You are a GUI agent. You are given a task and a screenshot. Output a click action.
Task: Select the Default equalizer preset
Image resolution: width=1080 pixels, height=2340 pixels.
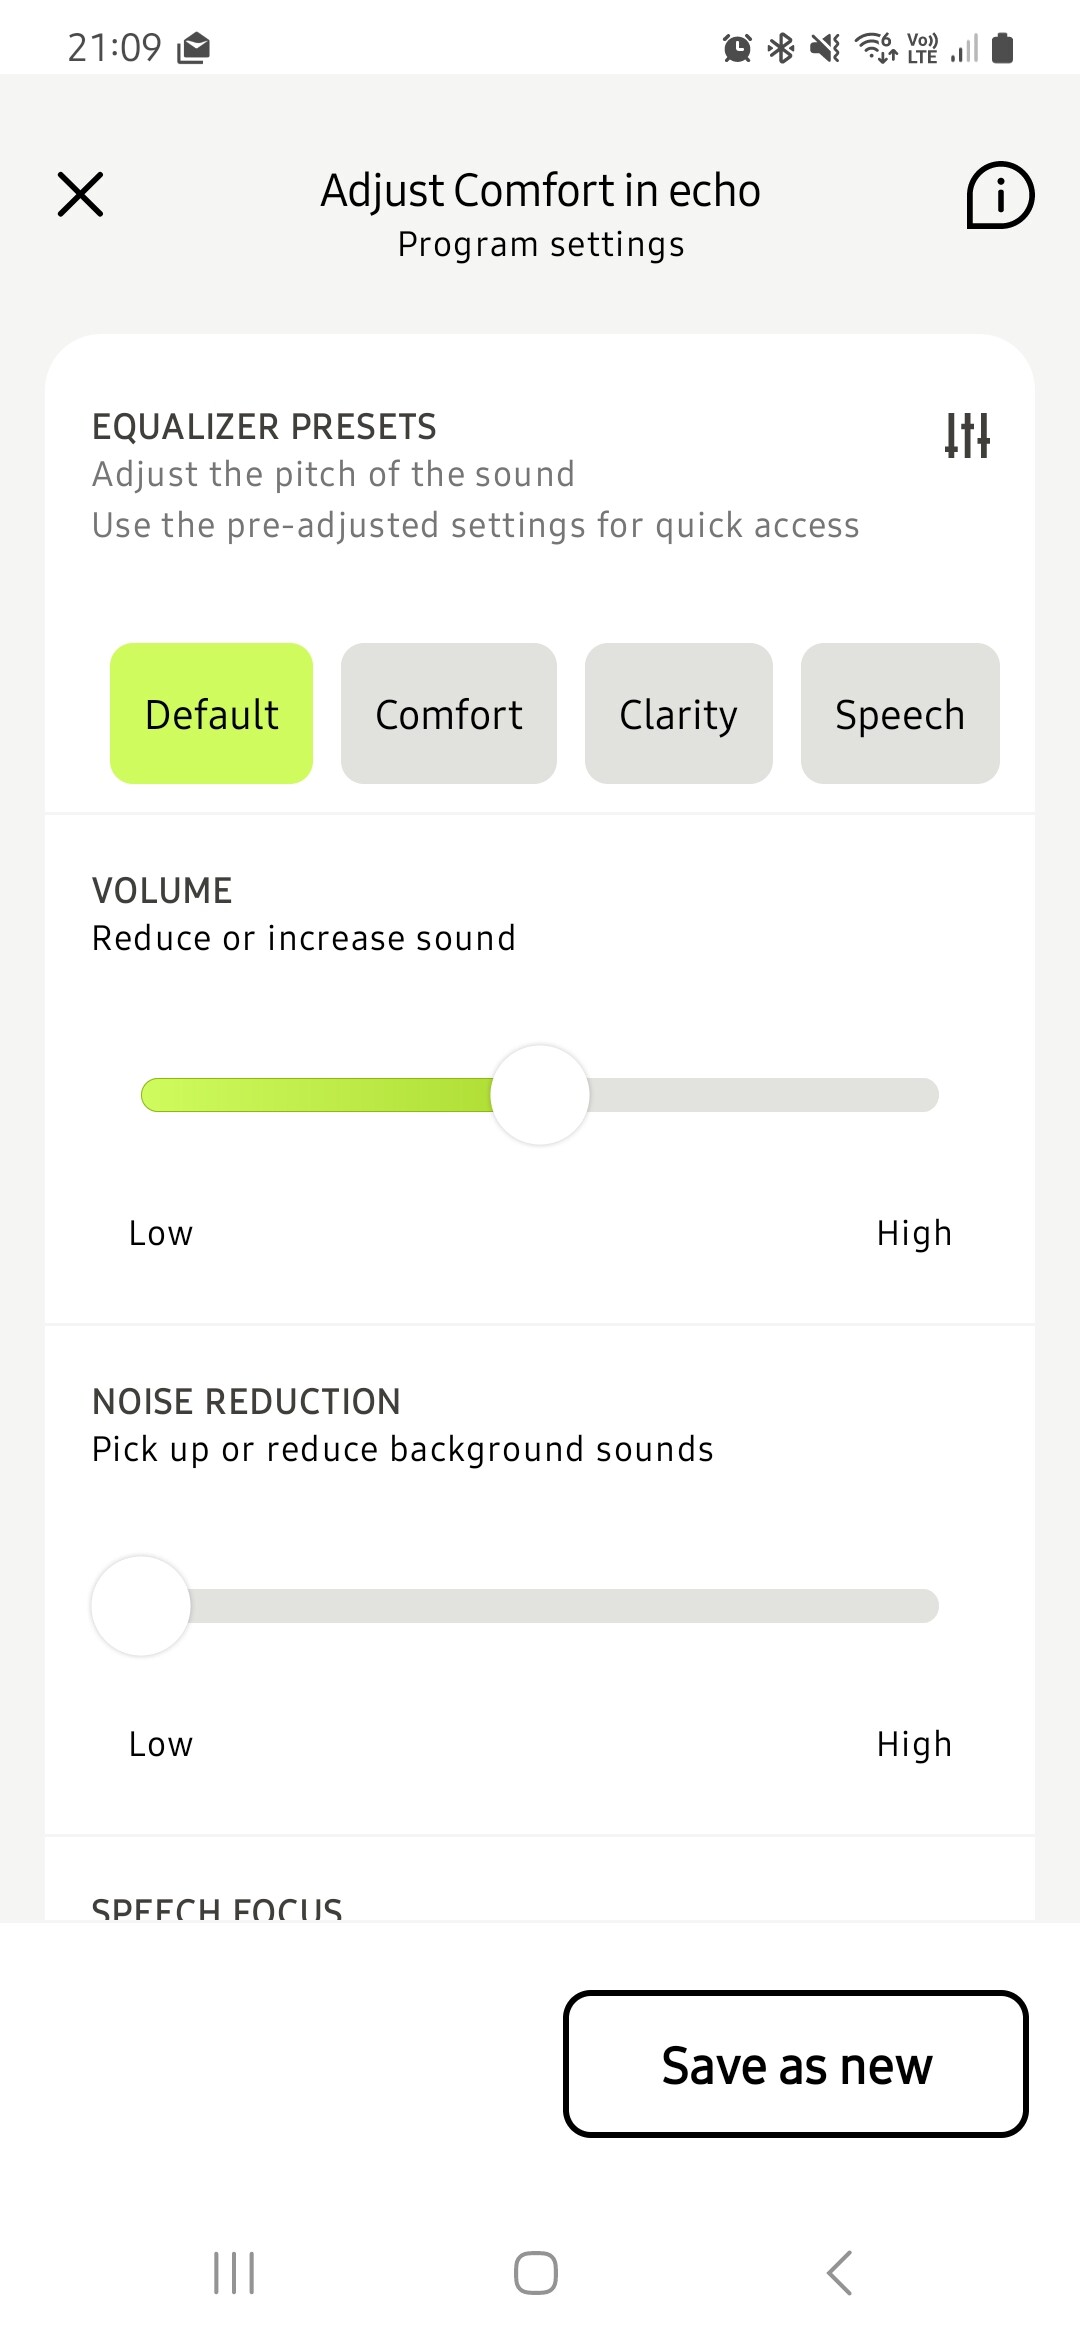click(211, 714)
